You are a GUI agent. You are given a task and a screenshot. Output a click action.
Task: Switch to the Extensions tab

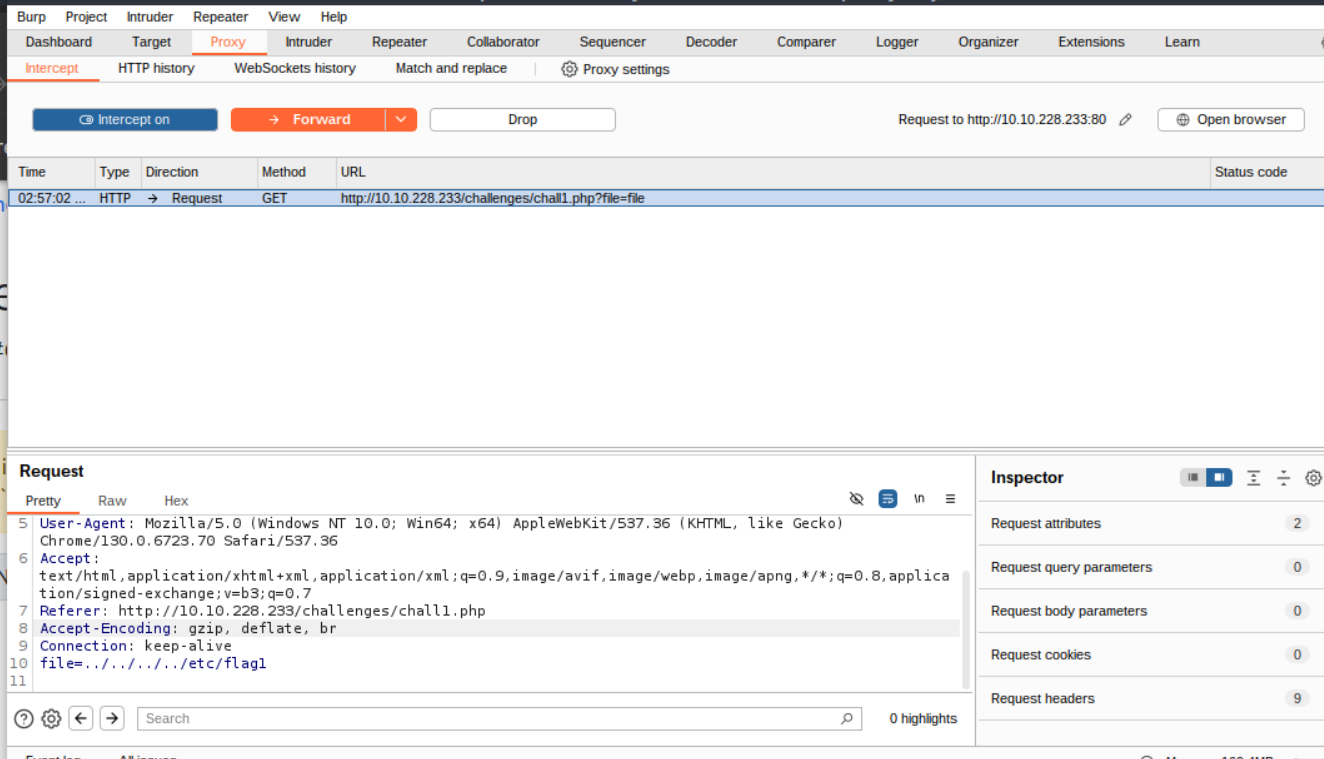pyautogui.click(x=1091, y=42)
